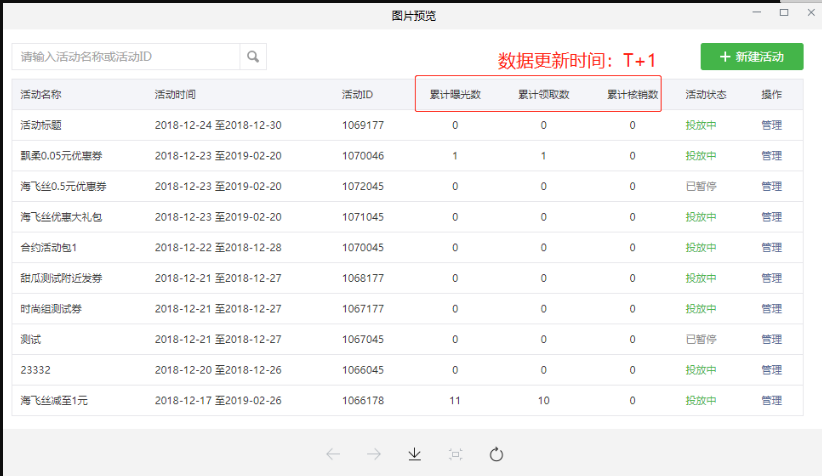Open 管理 for 海飞丝0.5元优惠券 row
This screenshot has height=476, width=822.
pyautogui.click(x=772, y=186)
